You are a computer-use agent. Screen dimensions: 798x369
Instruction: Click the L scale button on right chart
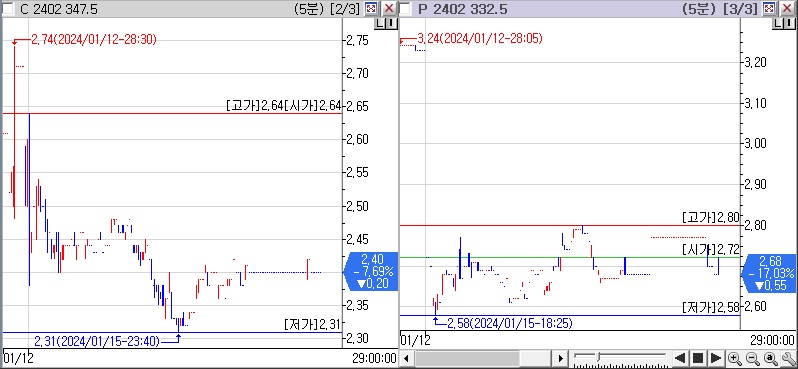tap(779, 23)
